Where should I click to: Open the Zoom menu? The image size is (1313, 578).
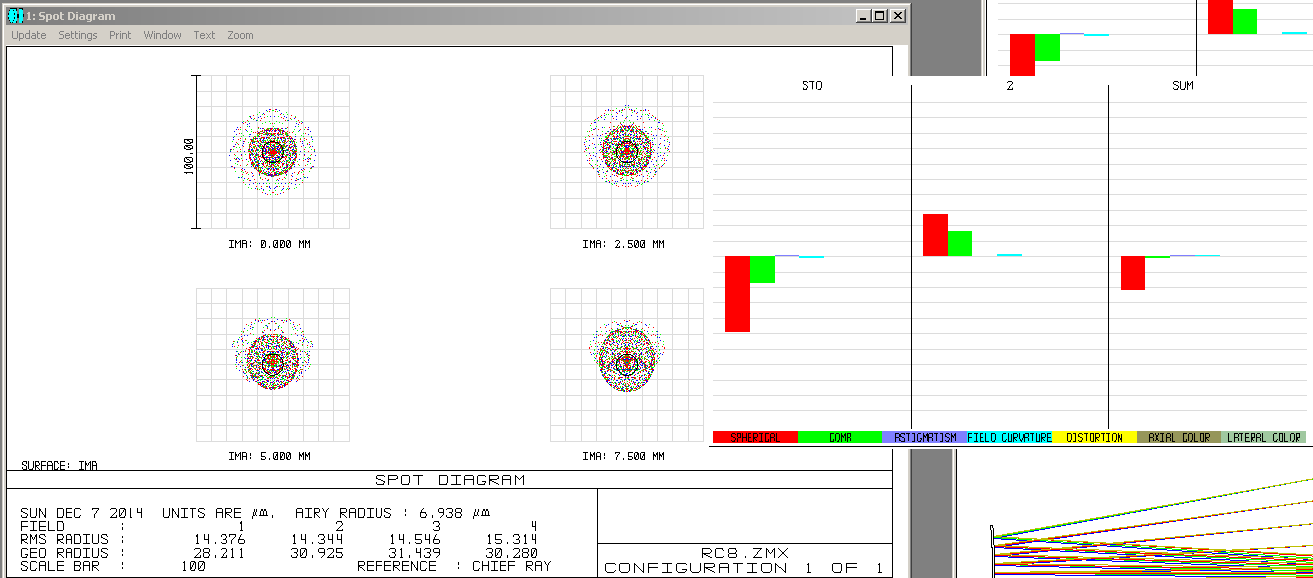240,35
